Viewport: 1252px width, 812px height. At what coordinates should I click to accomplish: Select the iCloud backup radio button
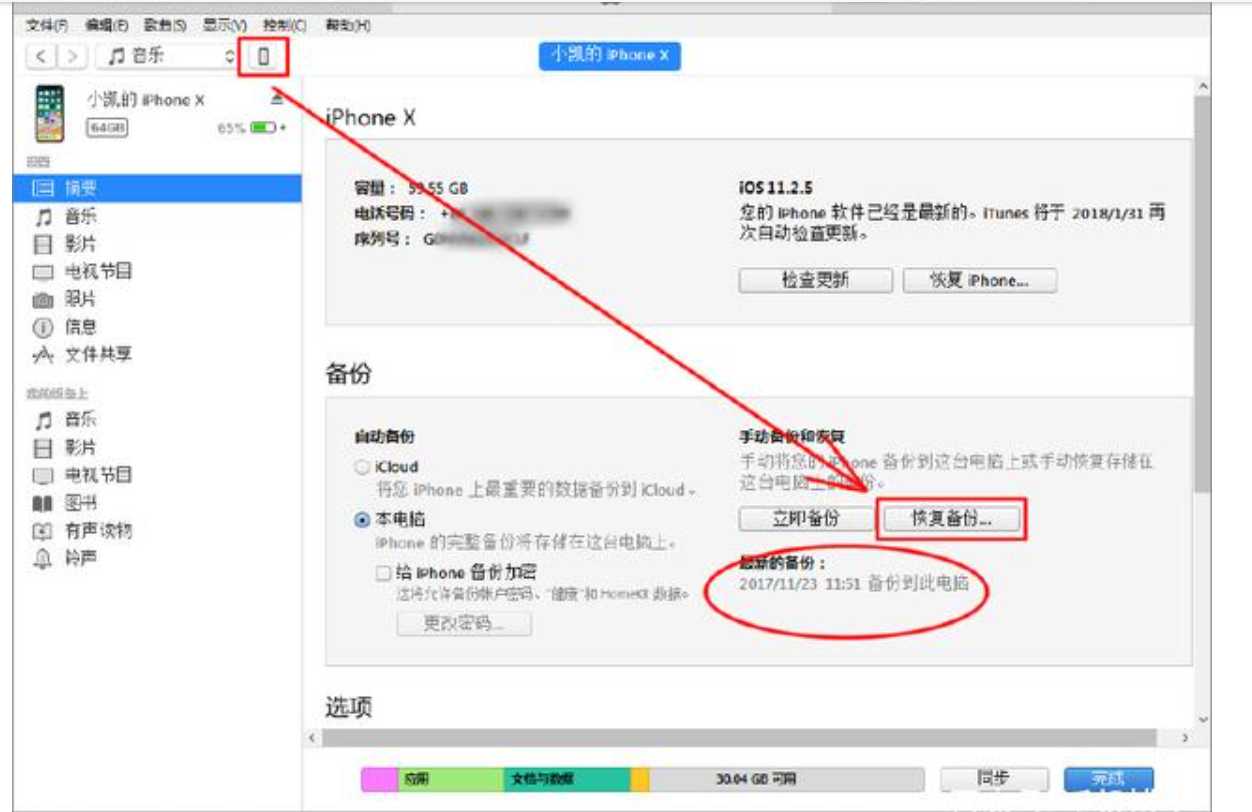pyautogui.click(x=362, y=467)
